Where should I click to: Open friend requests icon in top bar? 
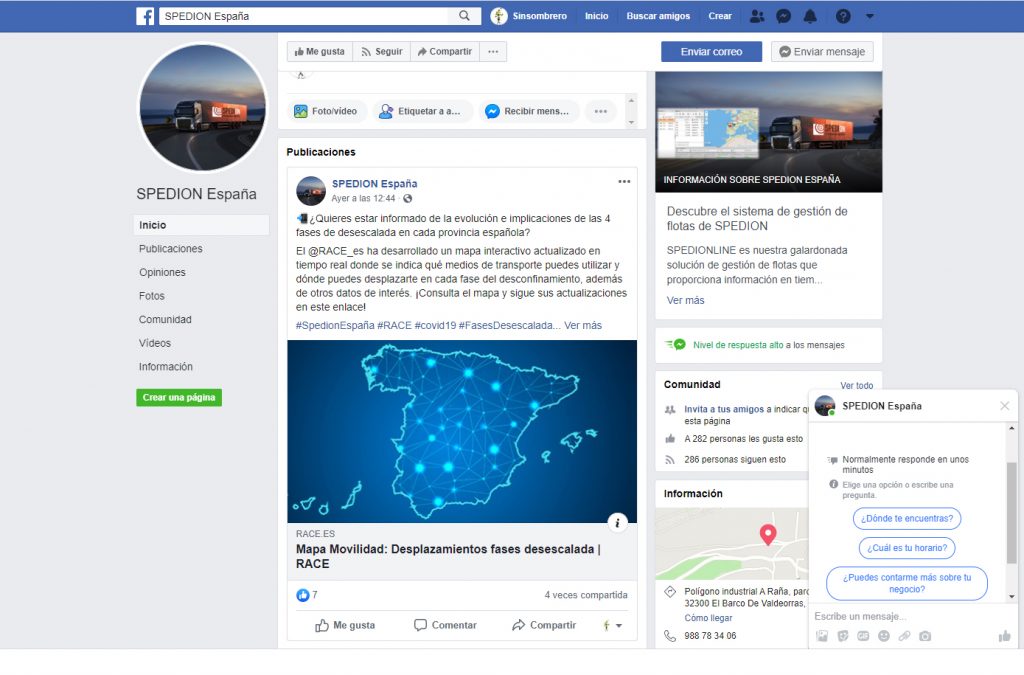pos(757,16)
